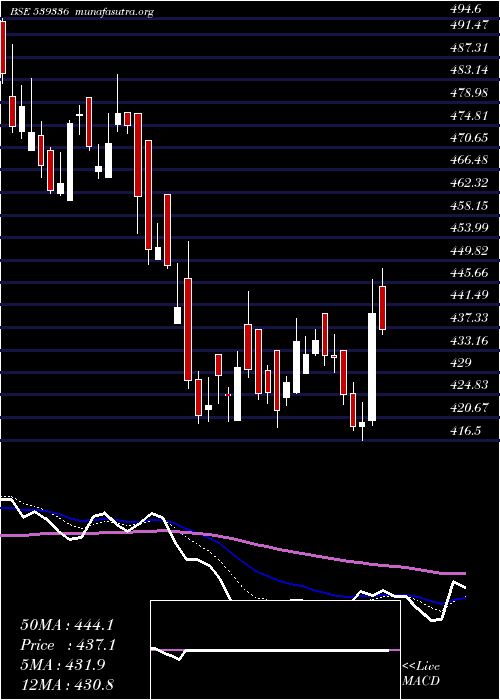
Task: Click inside the MACD inset chart box
Action: [x=275, y=650]
